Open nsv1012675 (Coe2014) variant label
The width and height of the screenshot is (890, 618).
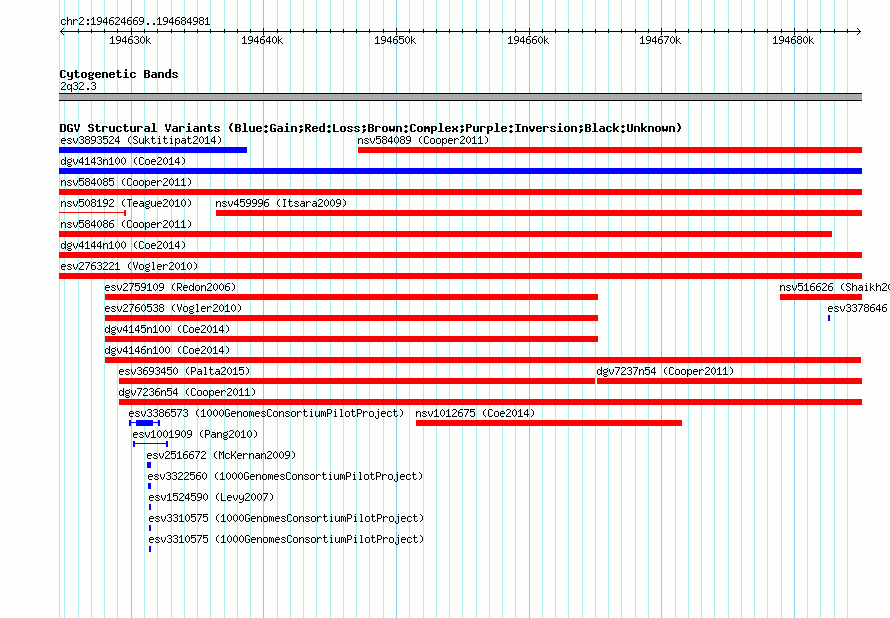pos(475,413)
